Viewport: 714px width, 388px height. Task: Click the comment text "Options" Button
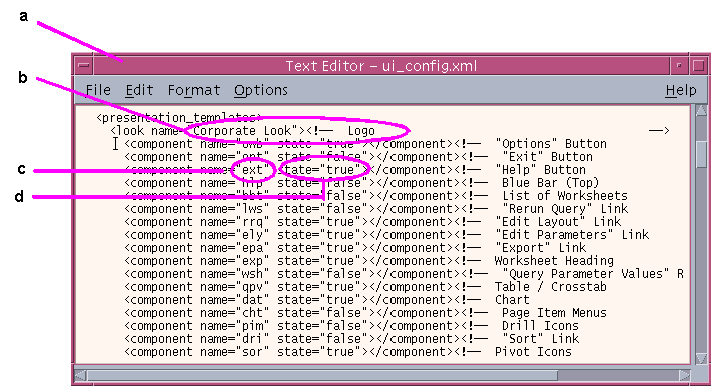coord(551,144)
